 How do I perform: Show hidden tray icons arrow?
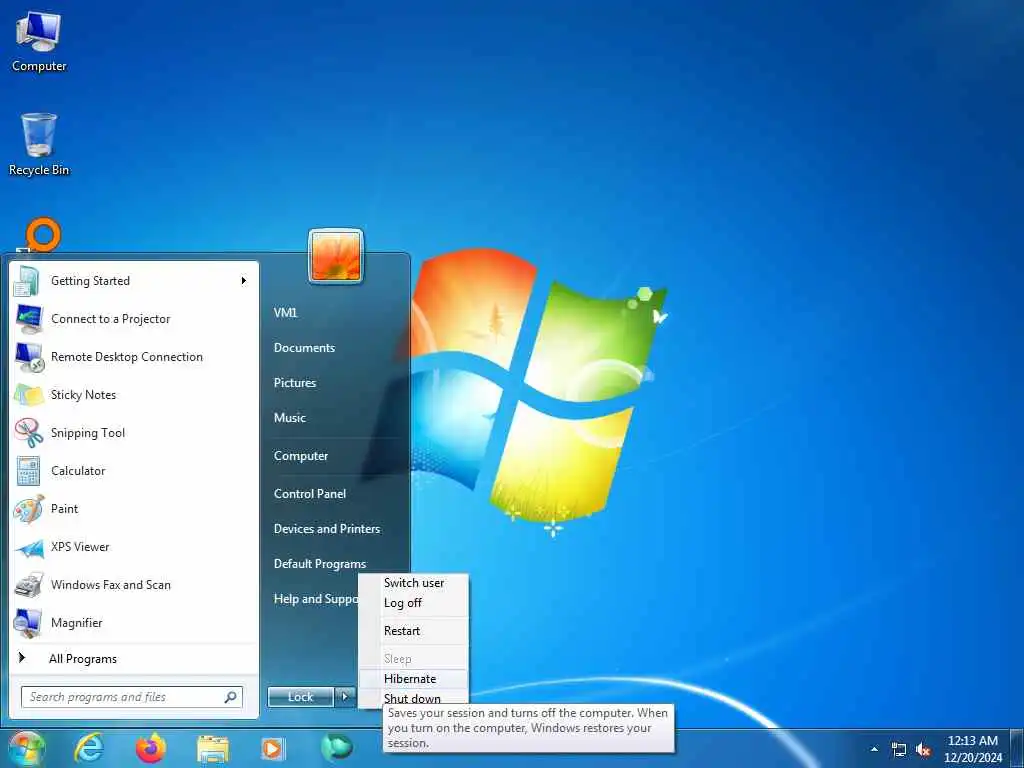(874, 749)
